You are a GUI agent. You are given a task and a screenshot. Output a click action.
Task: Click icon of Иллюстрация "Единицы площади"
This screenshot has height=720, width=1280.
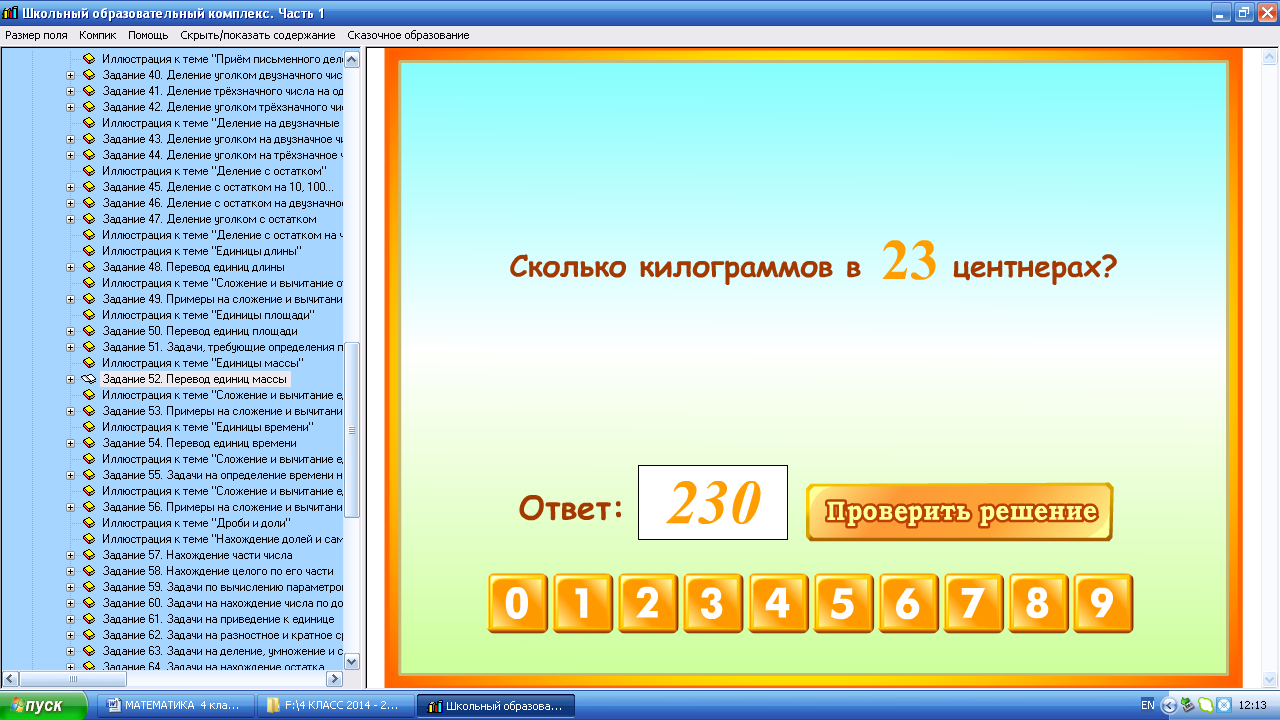click(88, 315)
